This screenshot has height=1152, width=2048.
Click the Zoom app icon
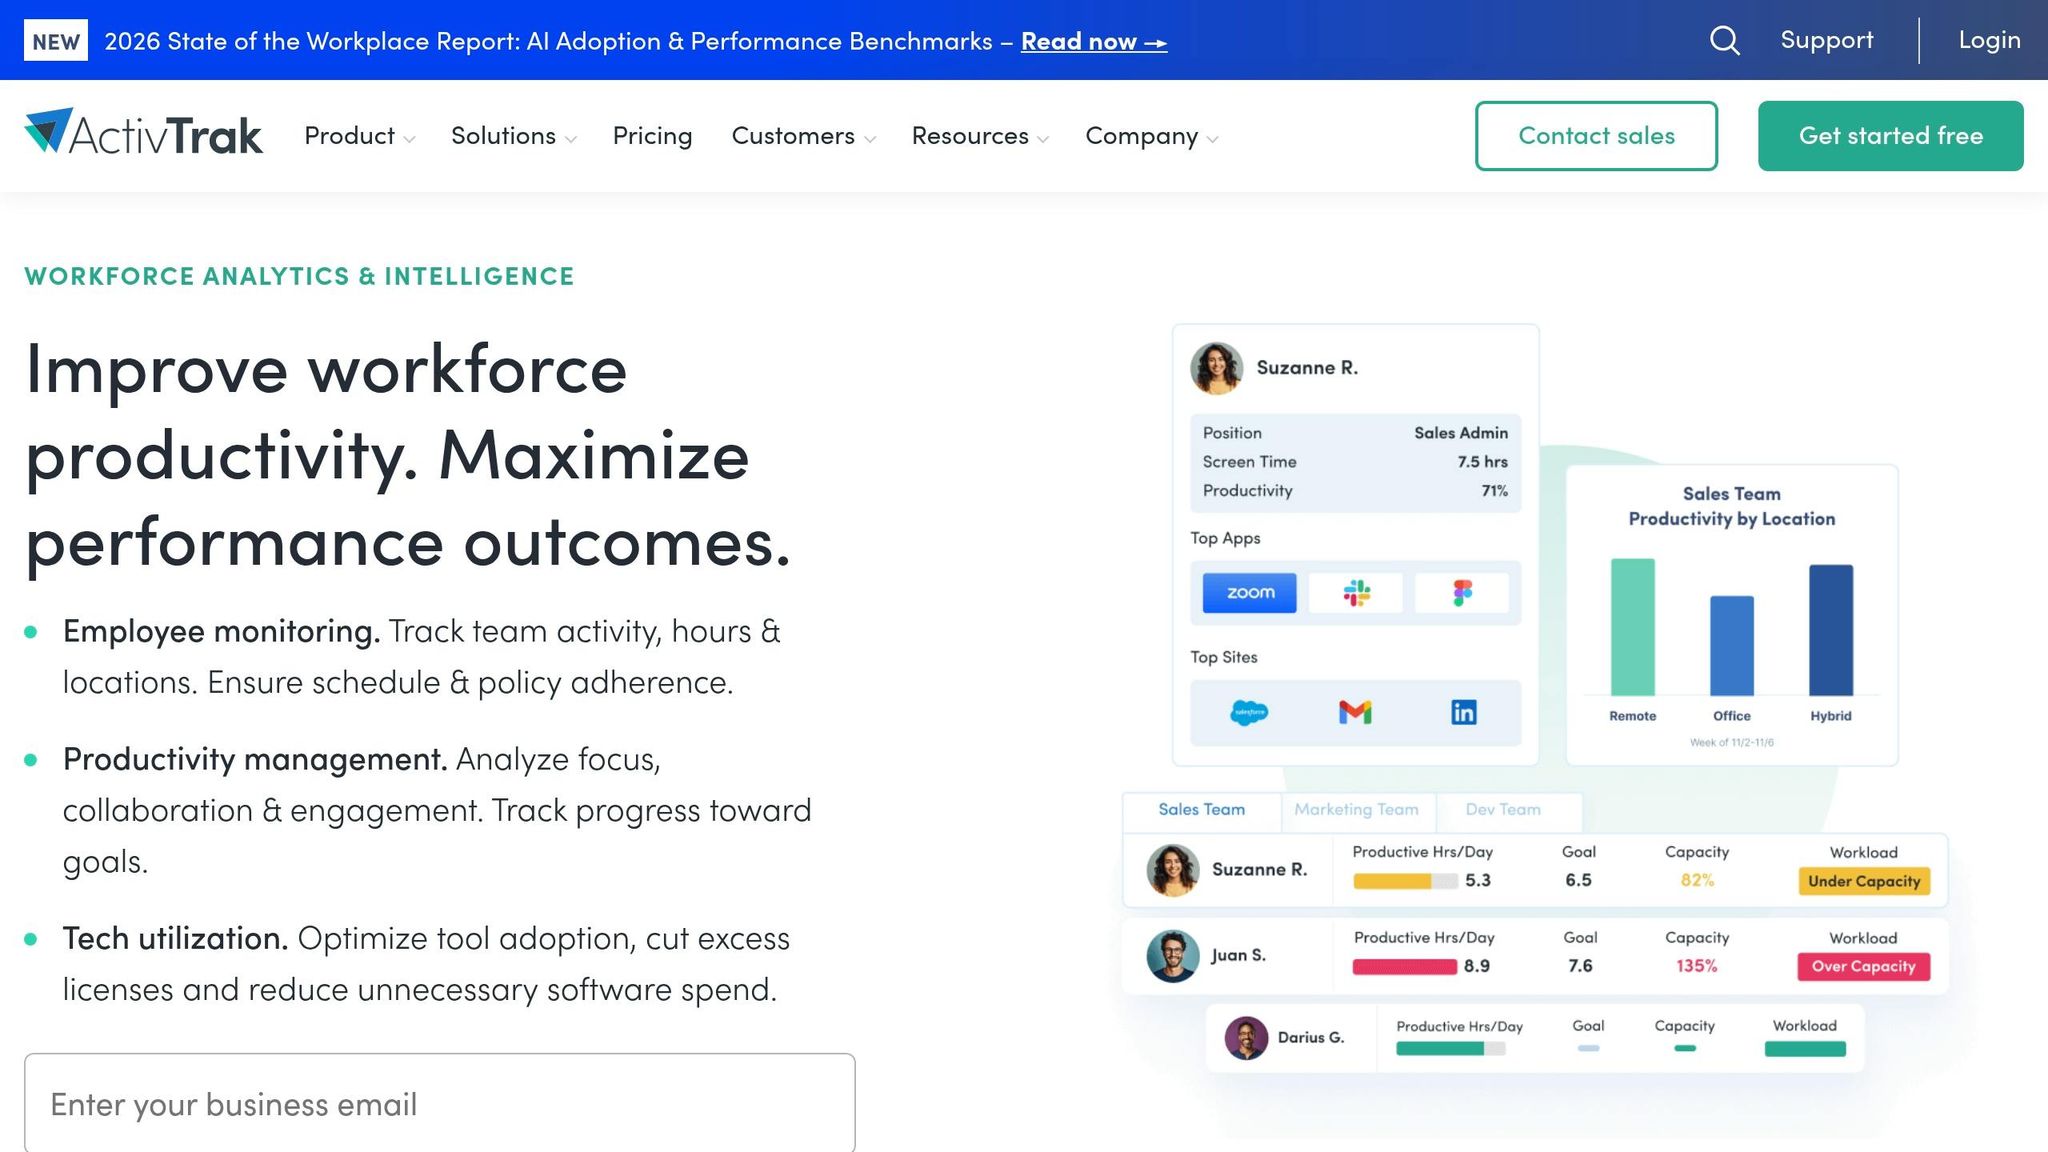pos(1249,593)
